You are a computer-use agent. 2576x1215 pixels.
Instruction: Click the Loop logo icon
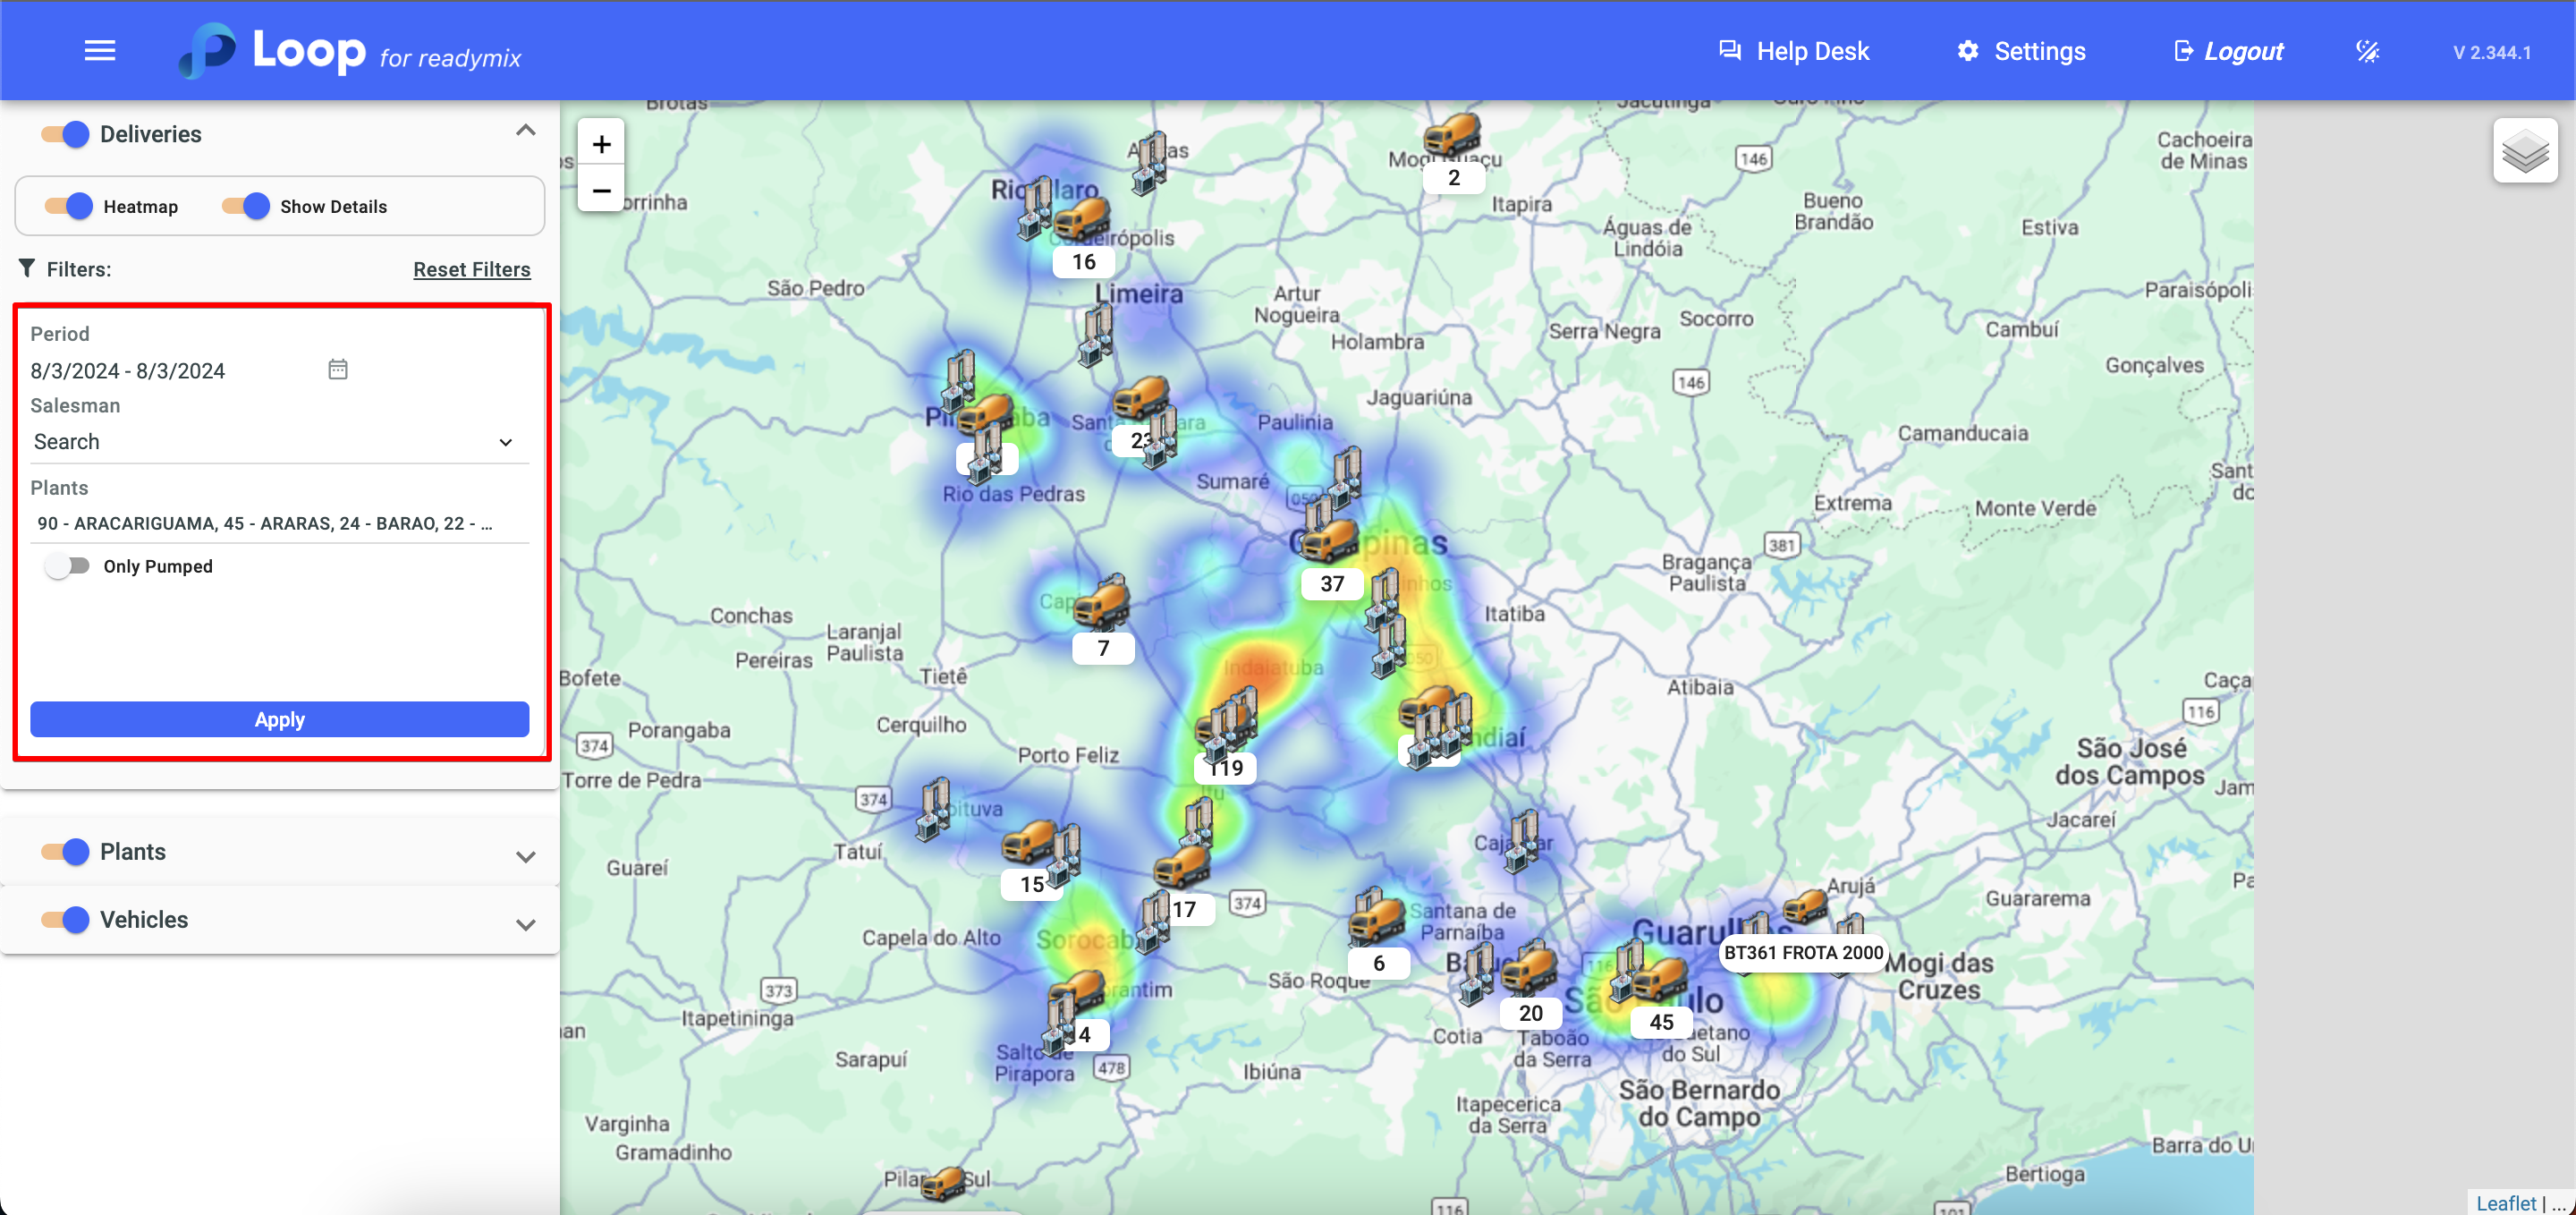click(209, 50)
